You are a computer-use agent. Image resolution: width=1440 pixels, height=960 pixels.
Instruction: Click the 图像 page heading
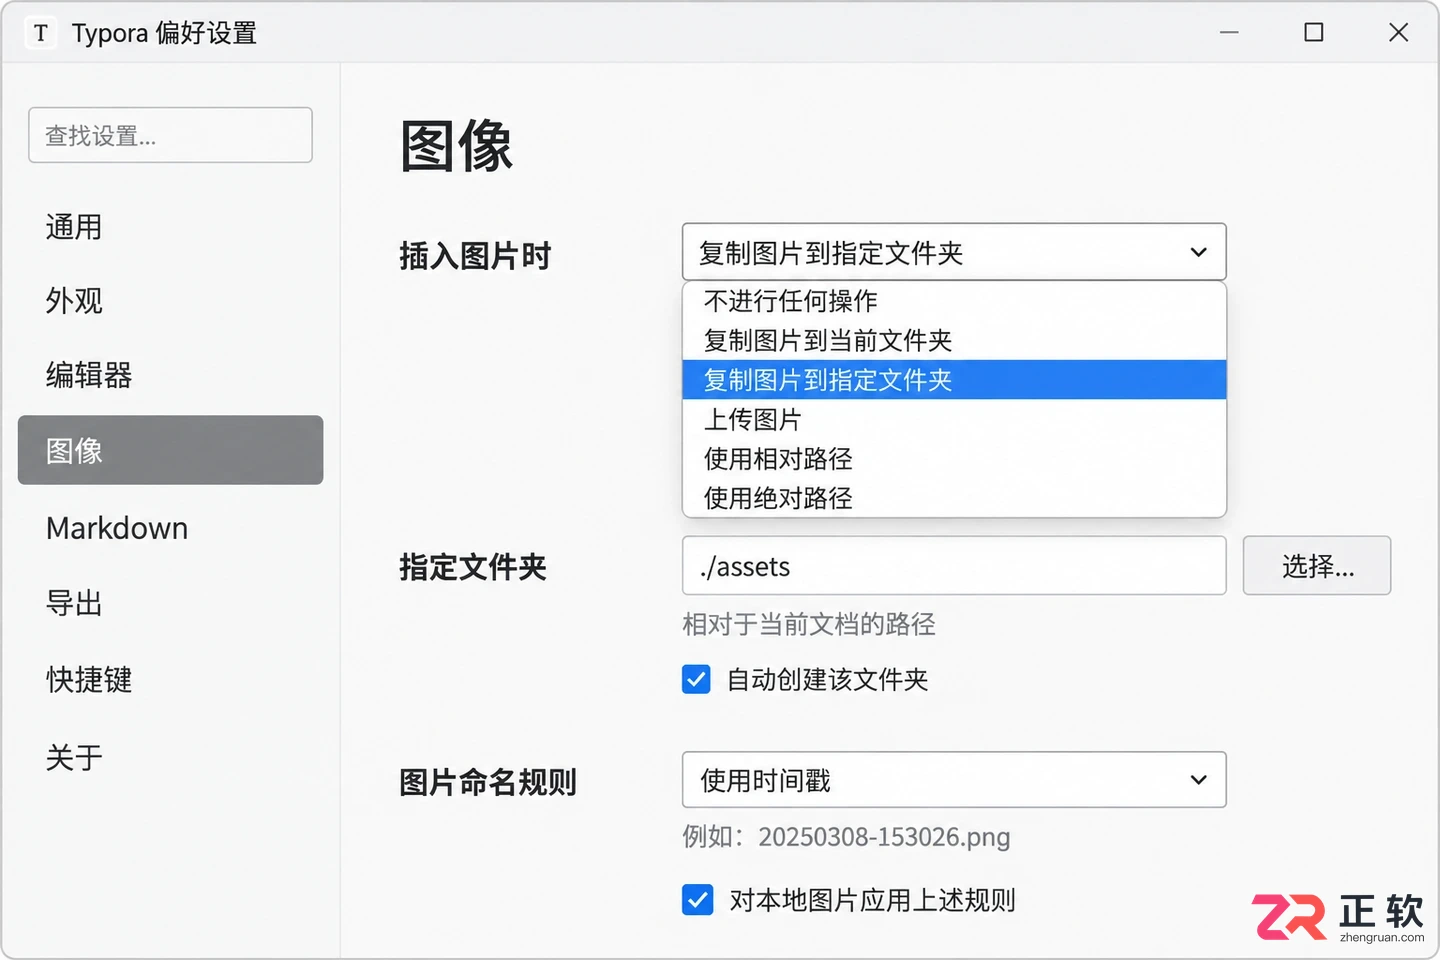(x=456, y=146)
